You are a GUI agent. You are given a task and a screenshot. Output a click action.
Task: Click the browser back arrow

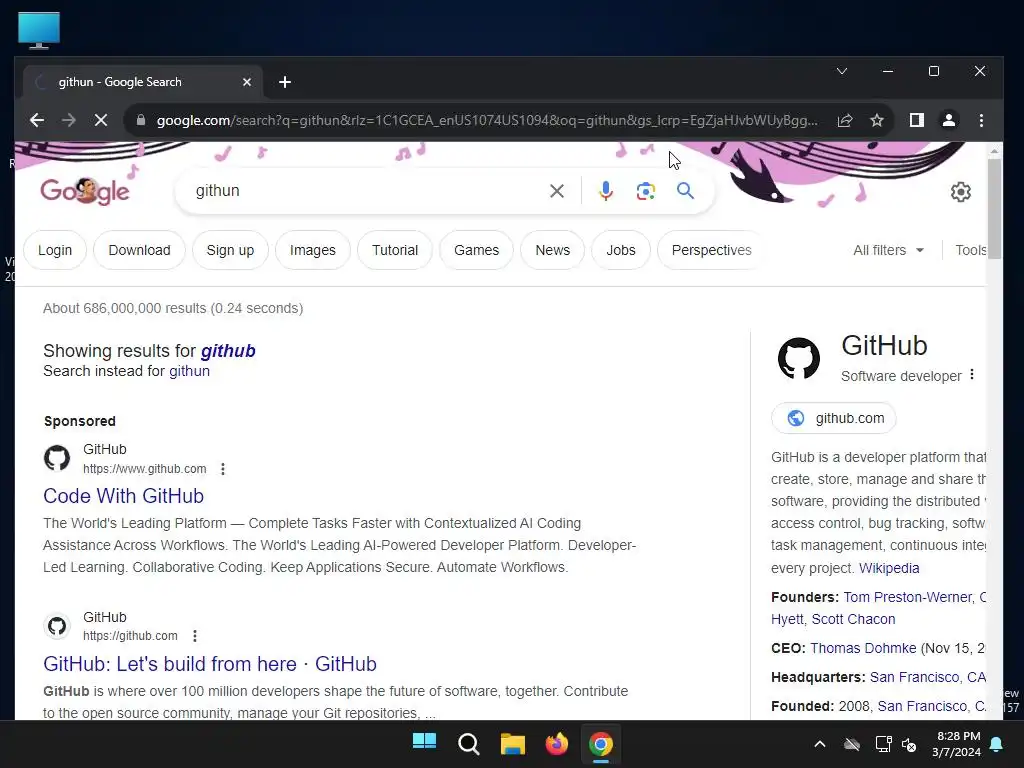click(37, 120)
